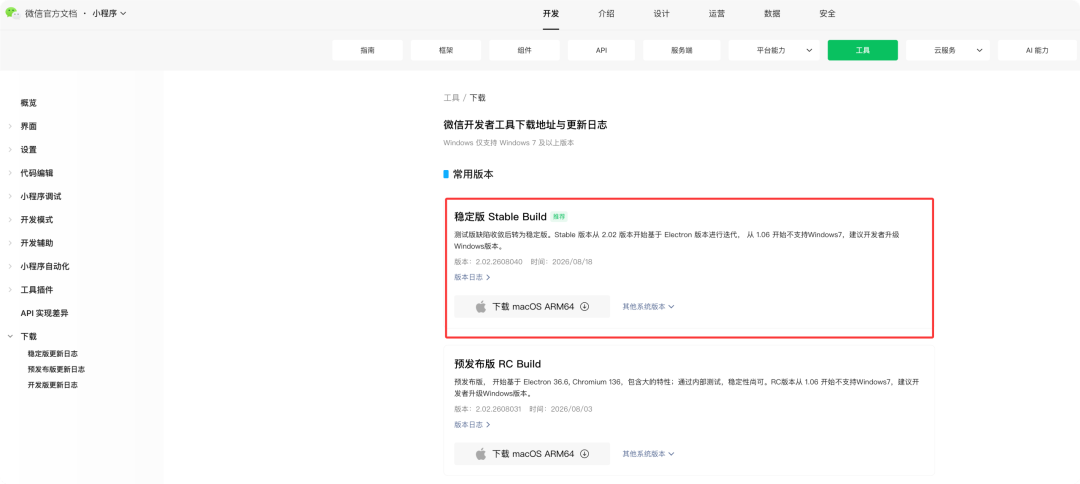Select the green 工具 button
The width and height of the screenshot is (1080, 484).
point(862,50)
